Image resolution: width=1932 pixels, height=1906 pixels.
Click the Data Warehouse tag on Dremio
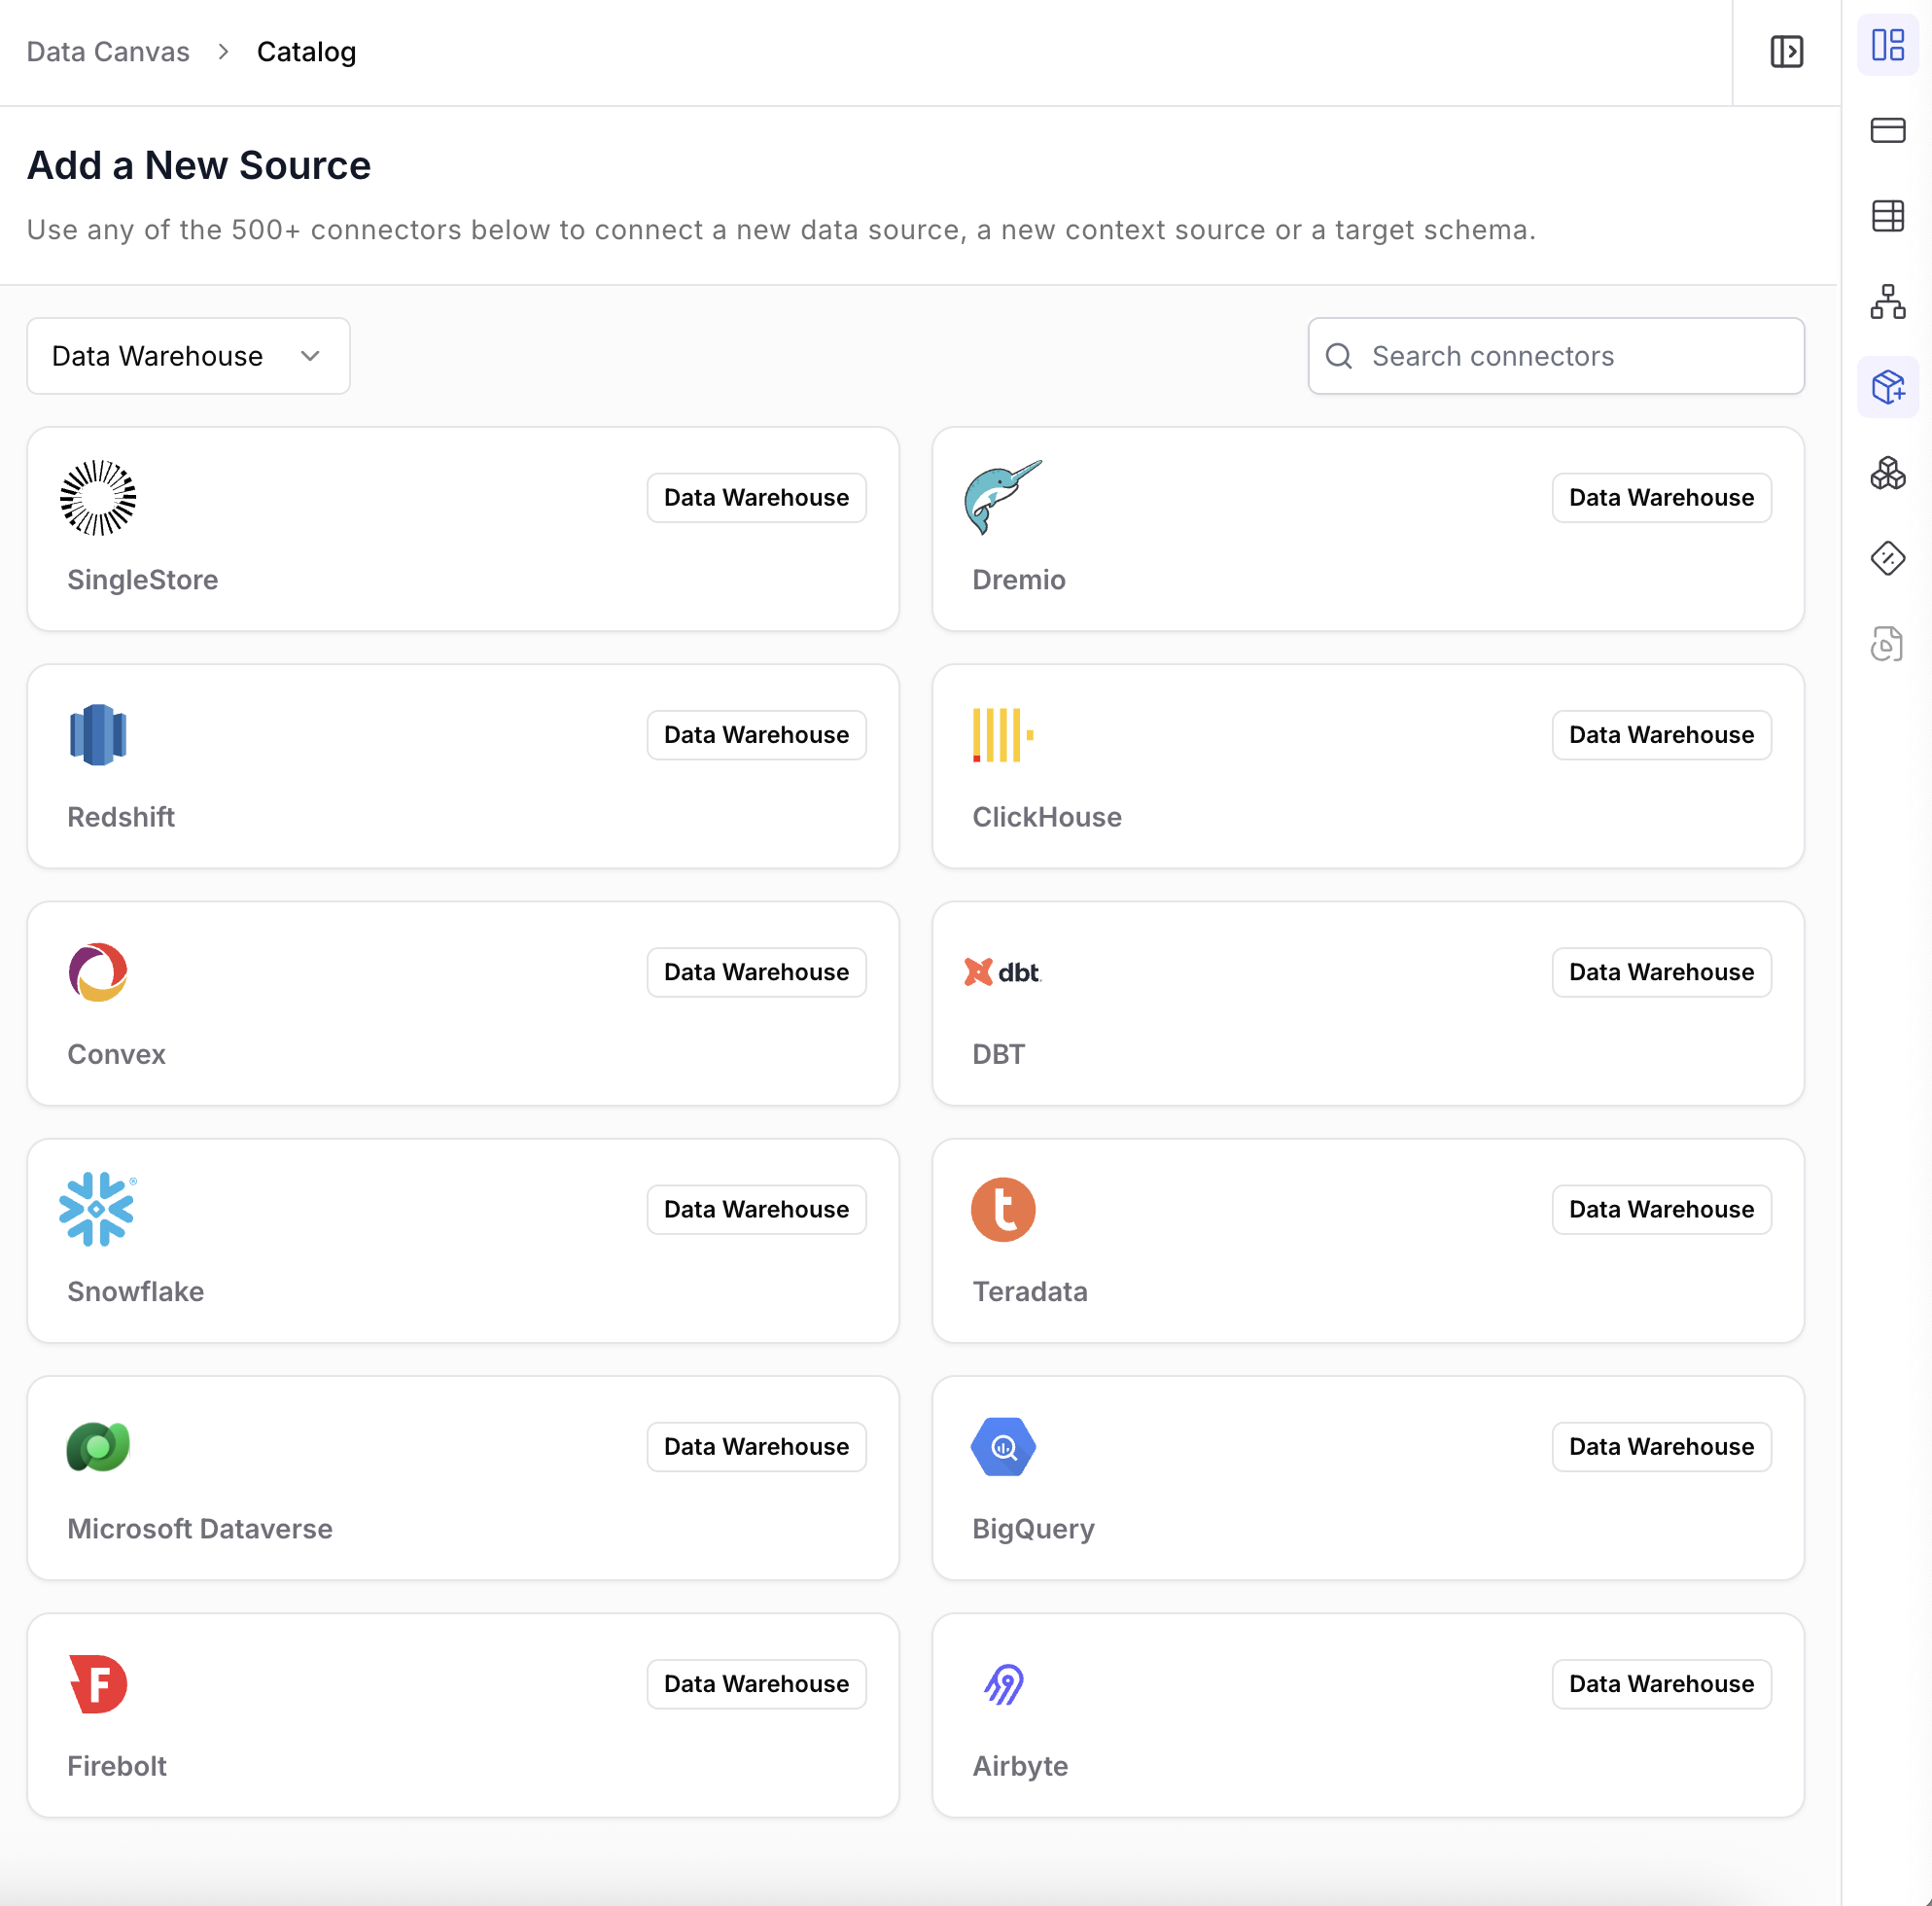click(x=1660, y=498)
